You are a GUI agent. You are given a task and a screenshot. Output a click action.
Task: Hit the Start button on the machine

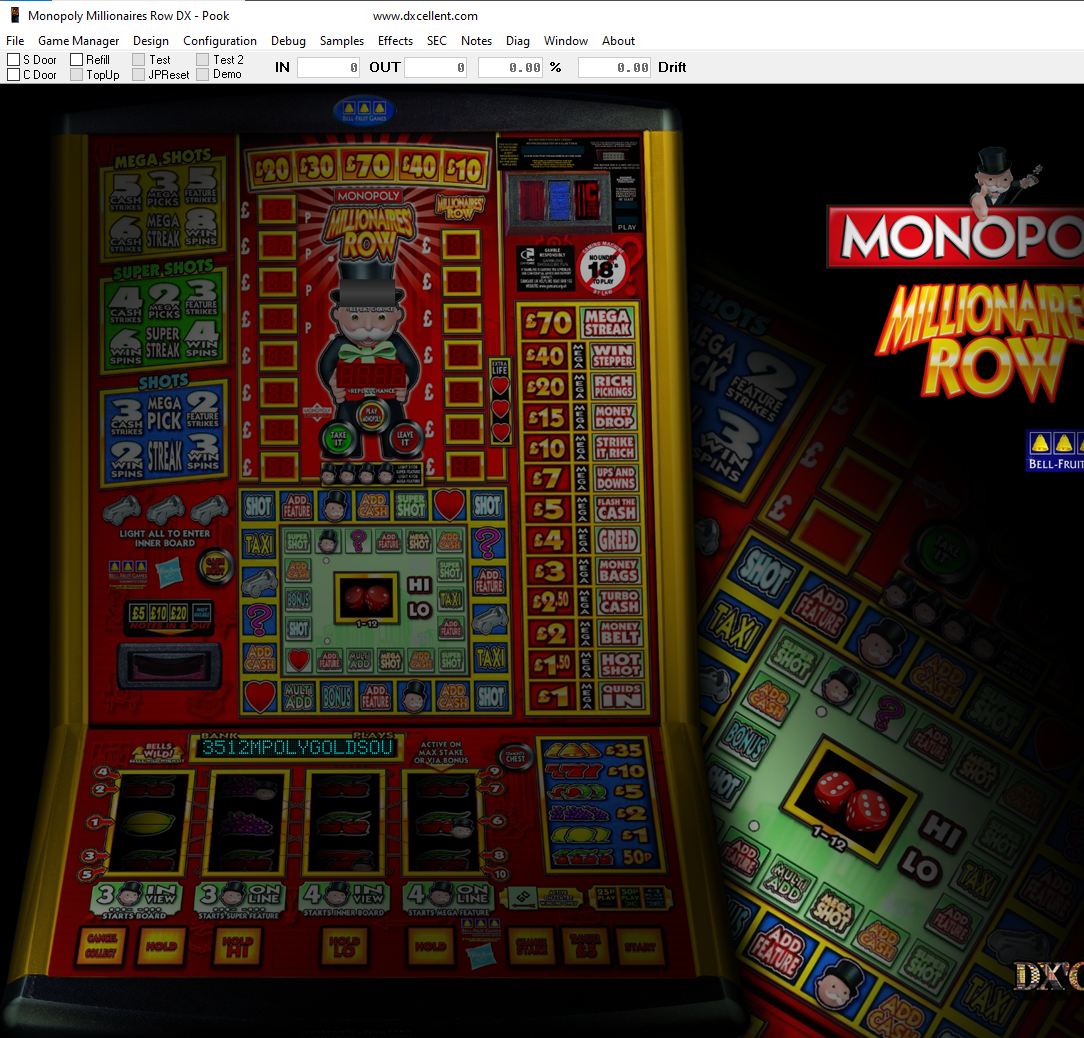pos(640,945)
